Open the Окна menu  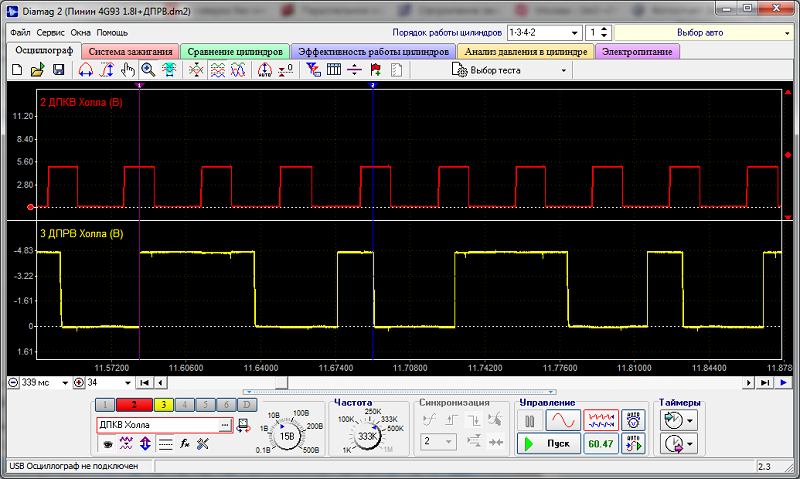80,33
